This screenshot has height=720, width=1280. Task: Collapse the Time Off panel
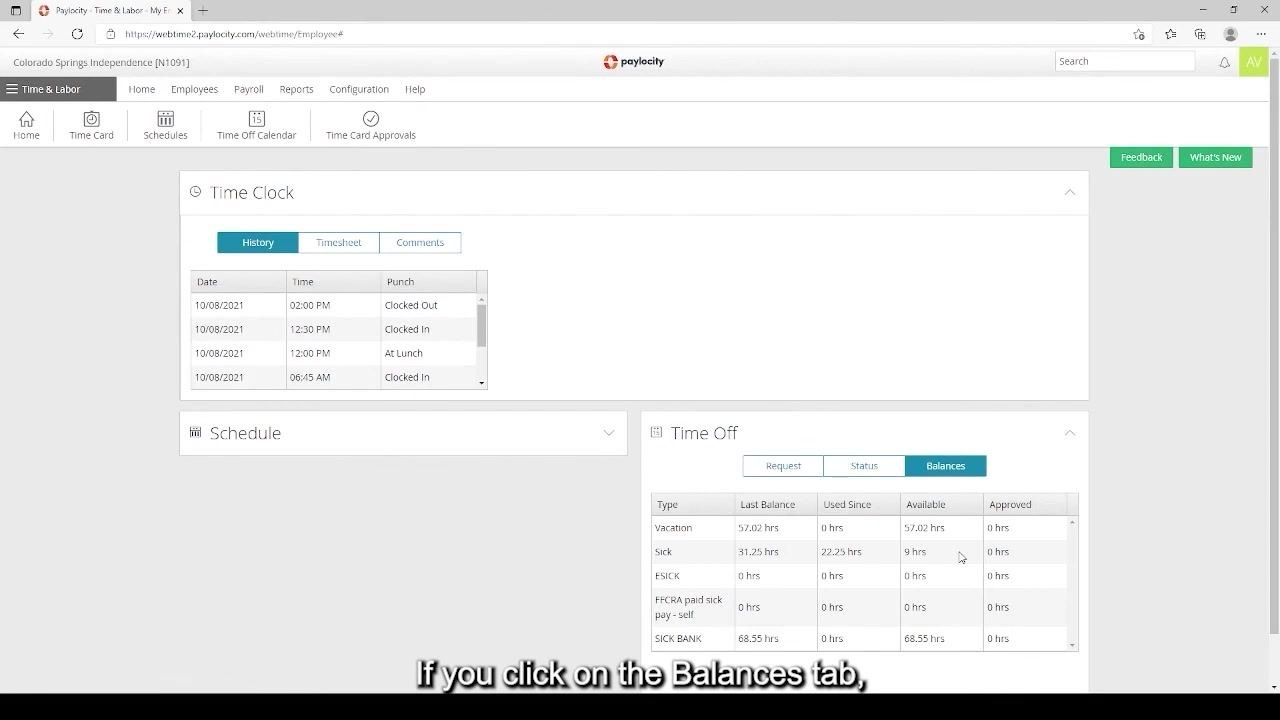click(1070, 433)
